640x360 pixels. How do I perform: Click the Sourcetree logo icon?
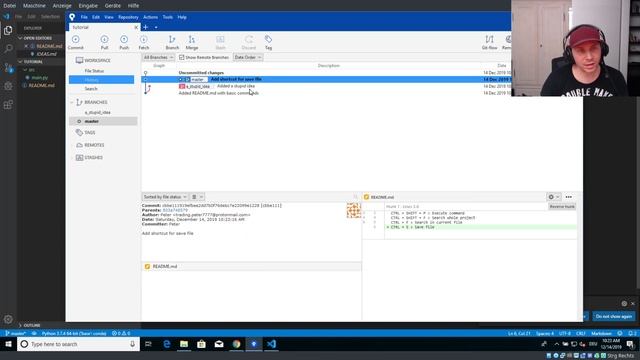point(72,17)
